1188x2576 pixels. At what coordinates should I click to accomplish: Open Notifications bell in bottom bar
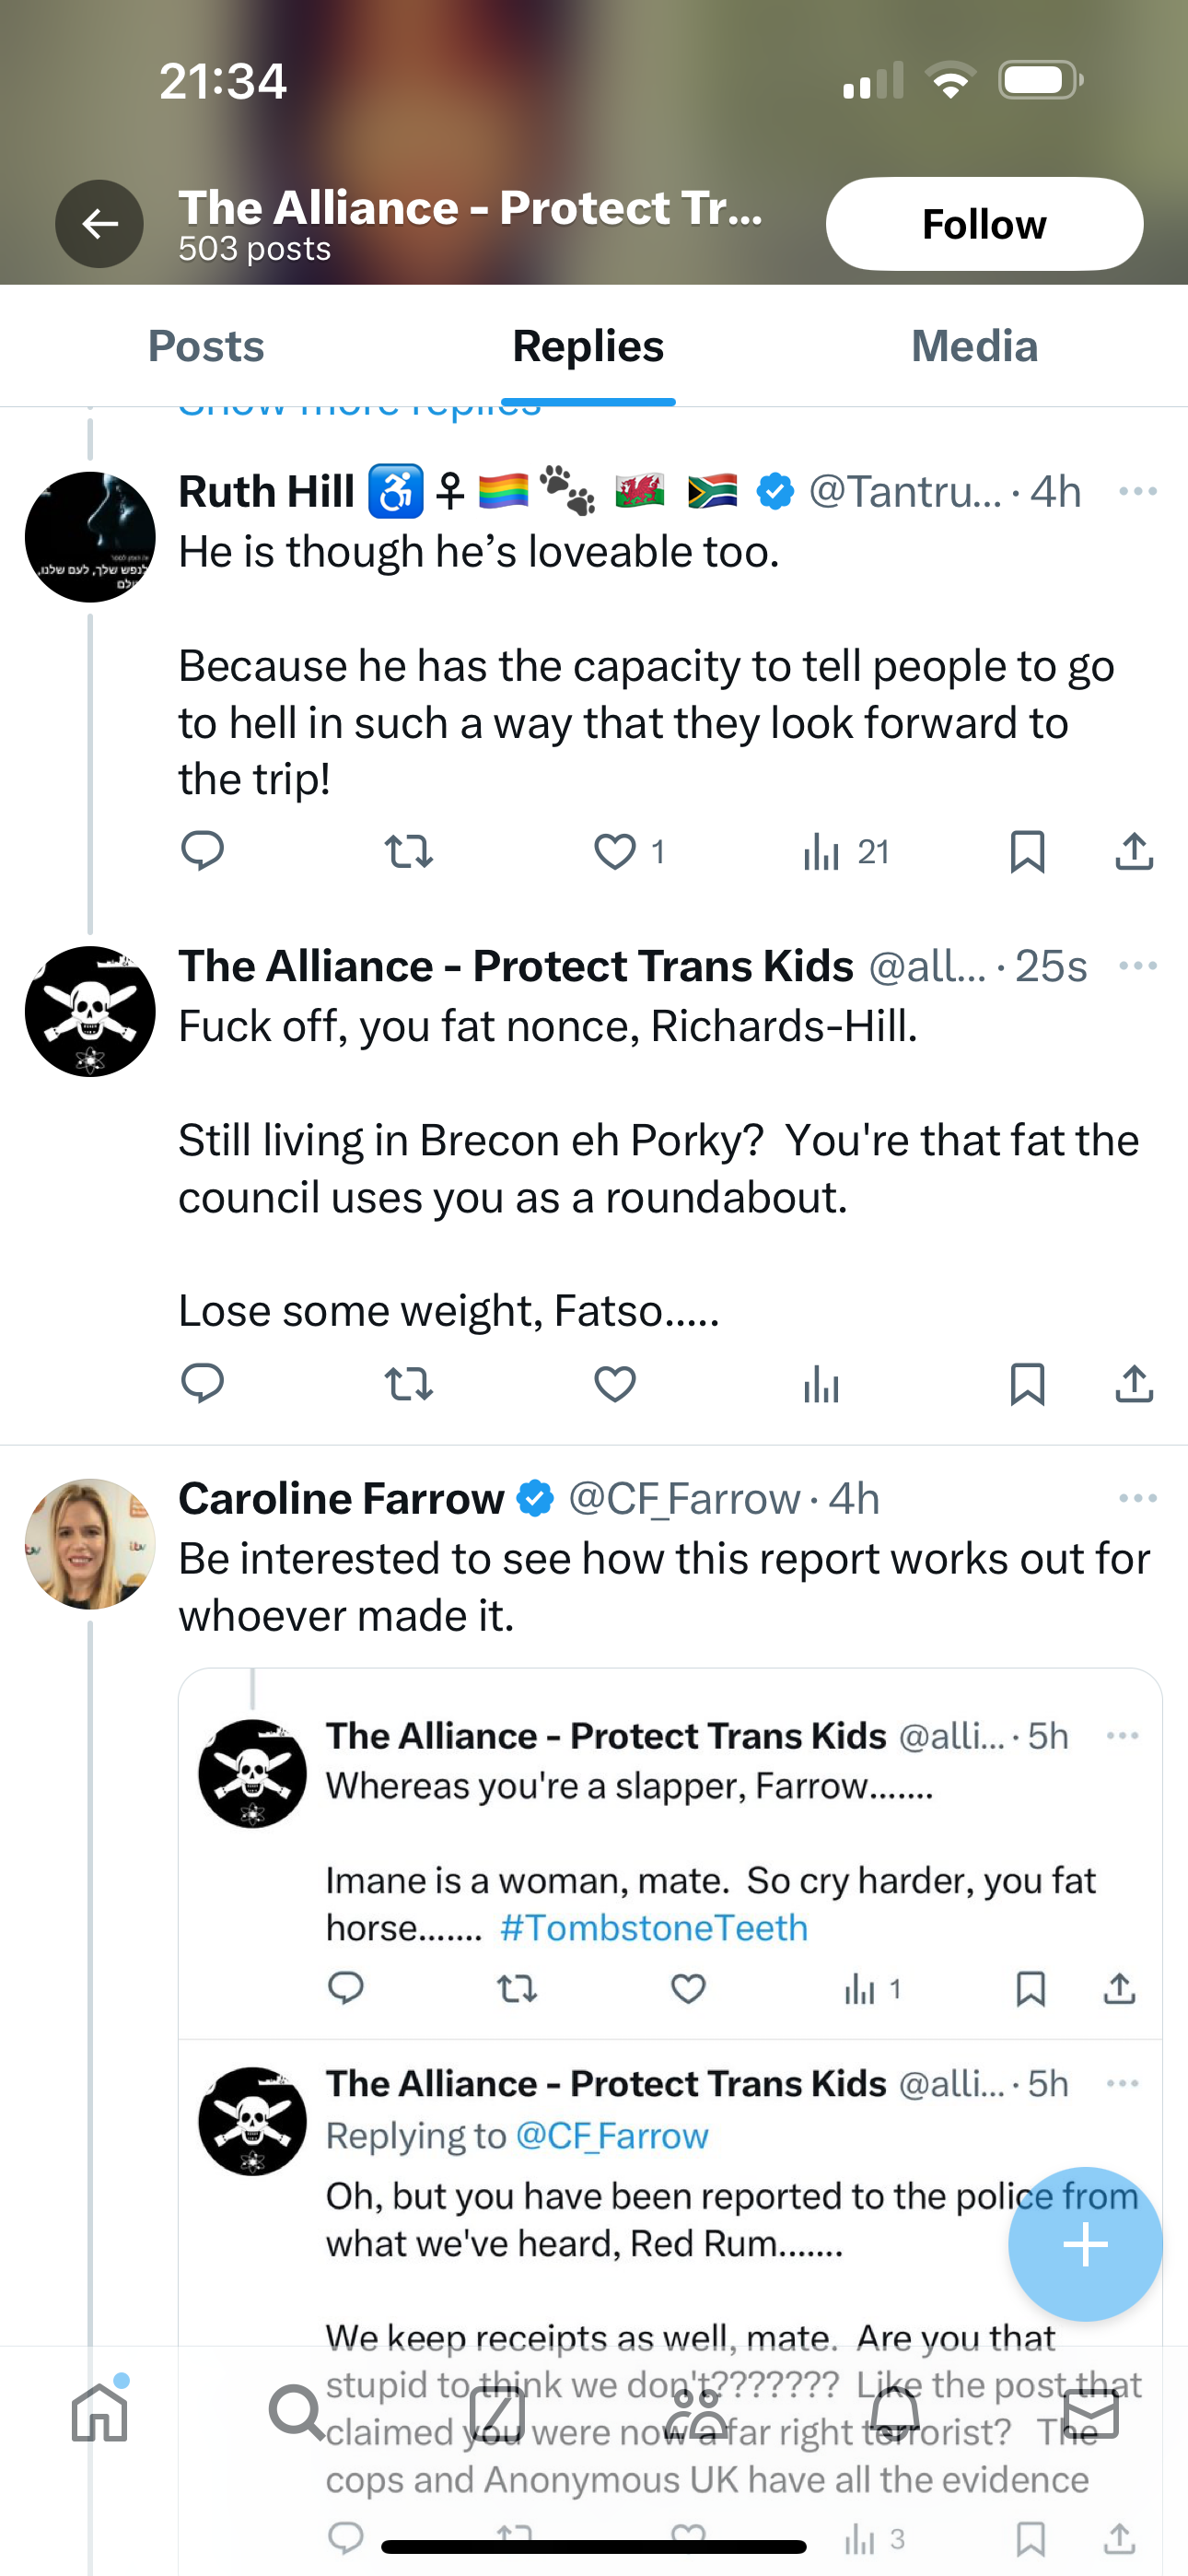pos(893,2412)
